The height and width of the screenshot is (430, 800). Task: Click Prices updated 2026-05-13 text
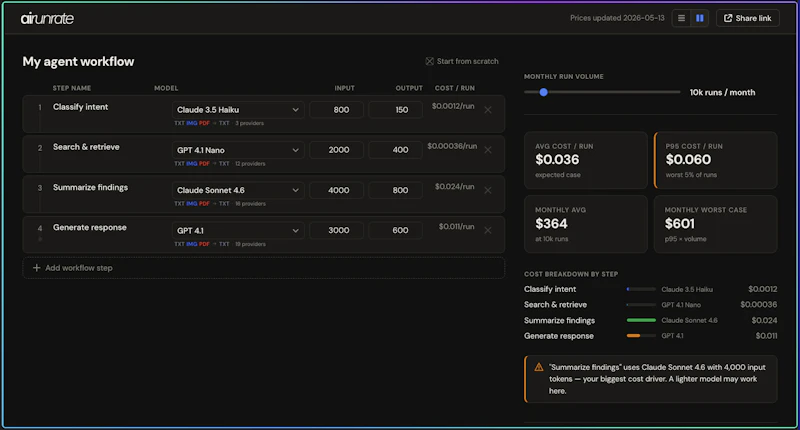617,18
